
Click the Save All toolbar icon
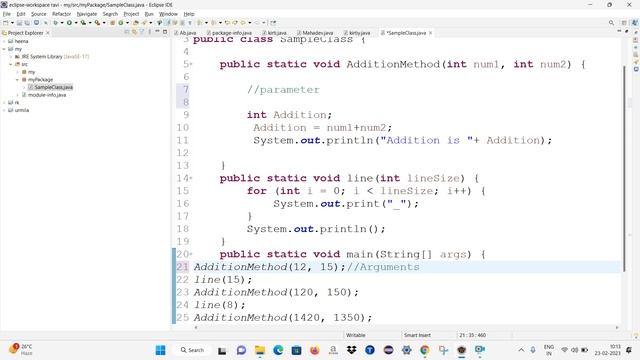(x=27, y=23)
